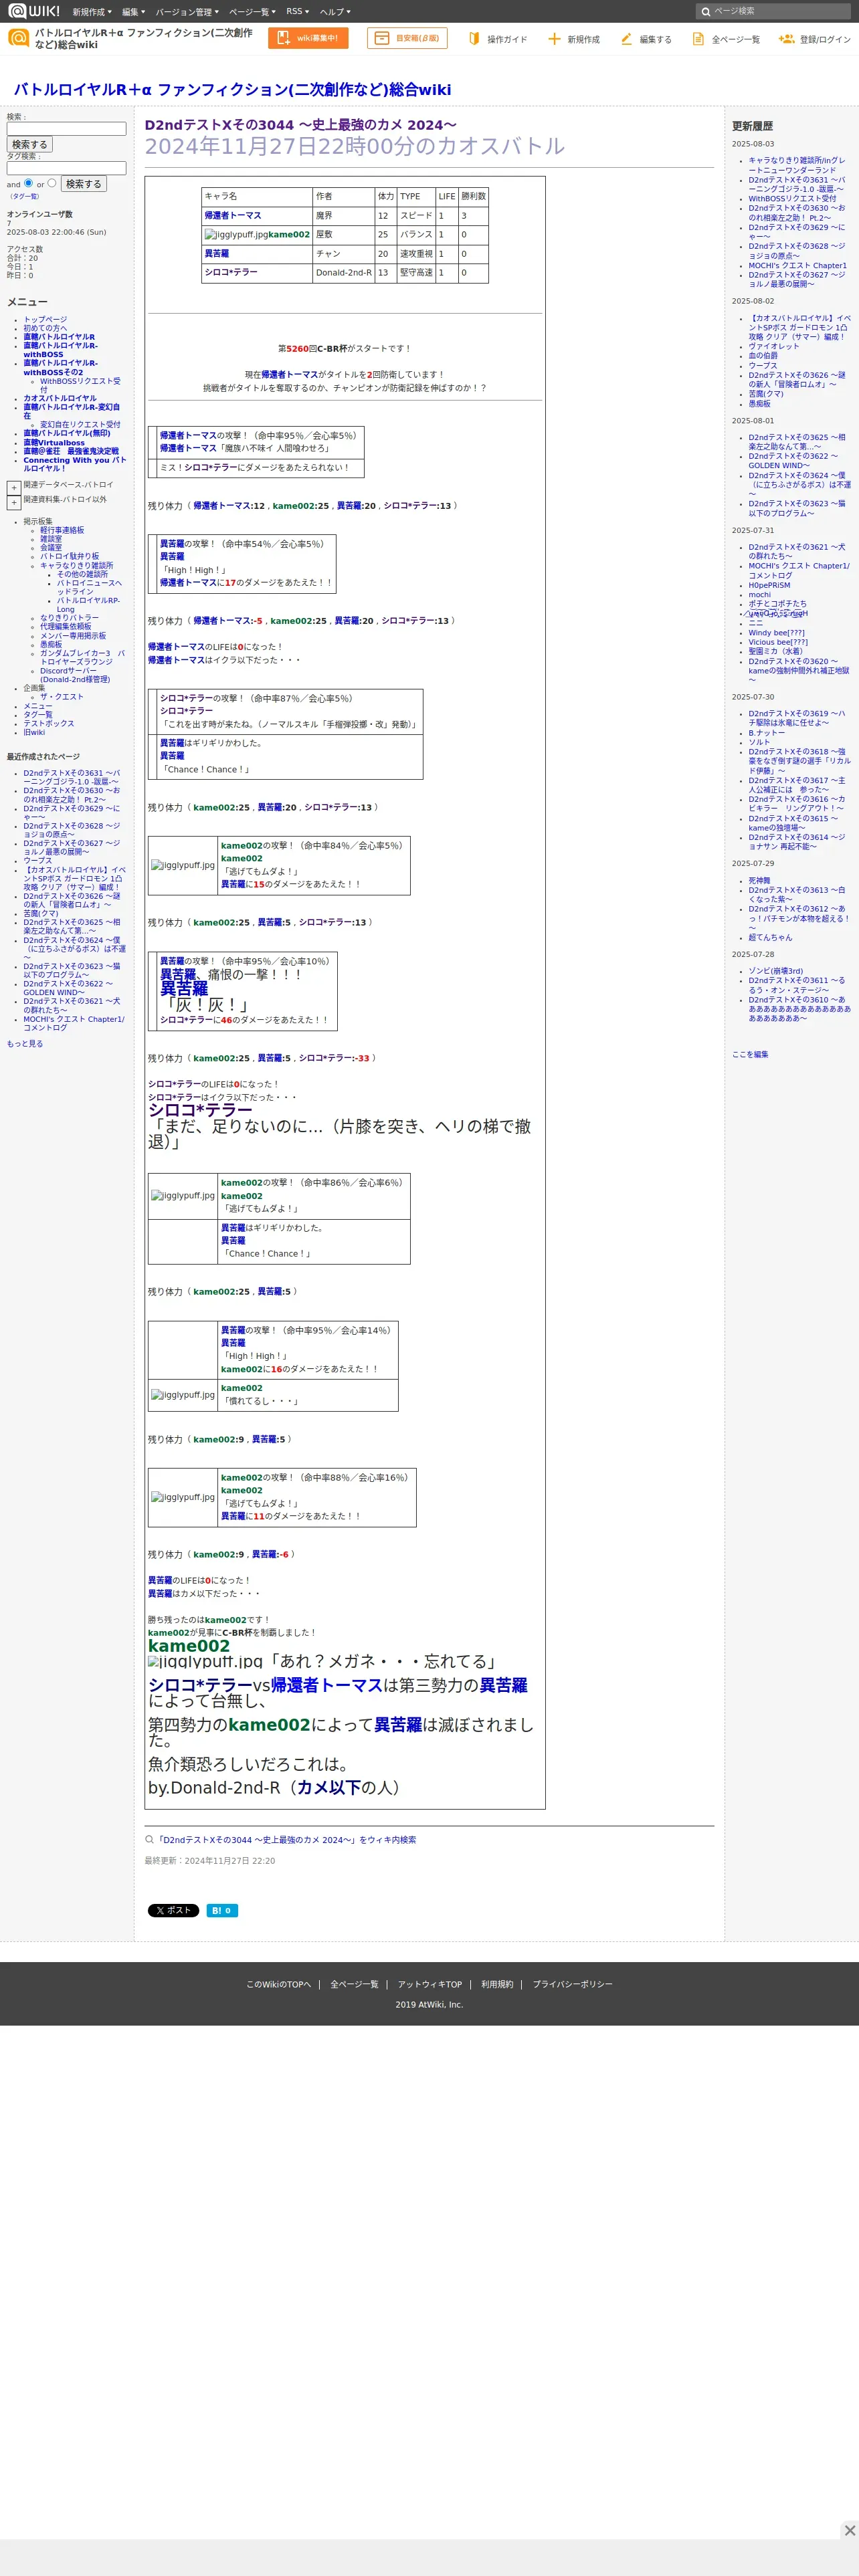Click 帰還者トーマス in the character table

coord(233,216)
